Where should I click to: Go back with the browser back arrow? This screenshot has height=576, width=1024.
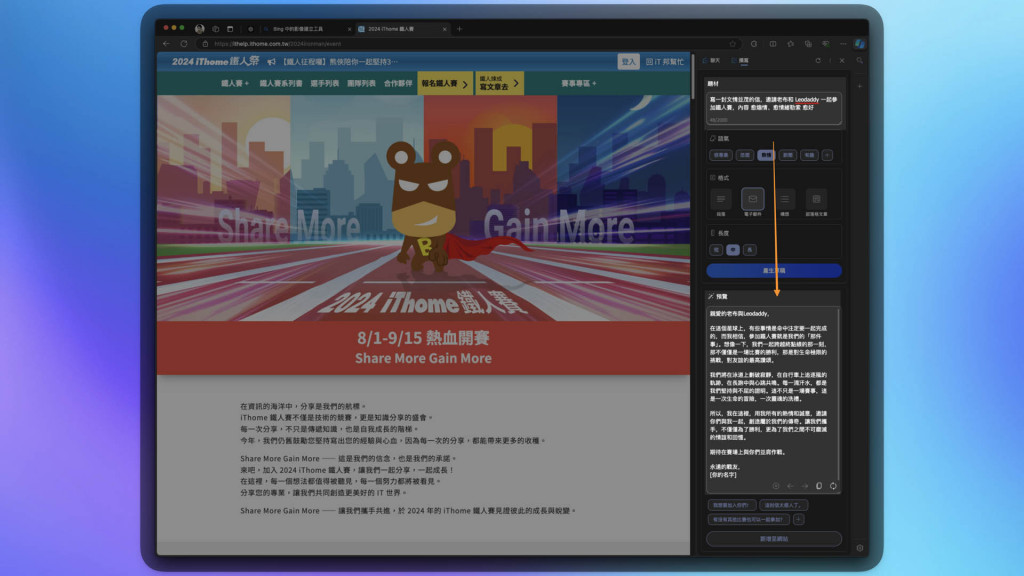(167, 44)
